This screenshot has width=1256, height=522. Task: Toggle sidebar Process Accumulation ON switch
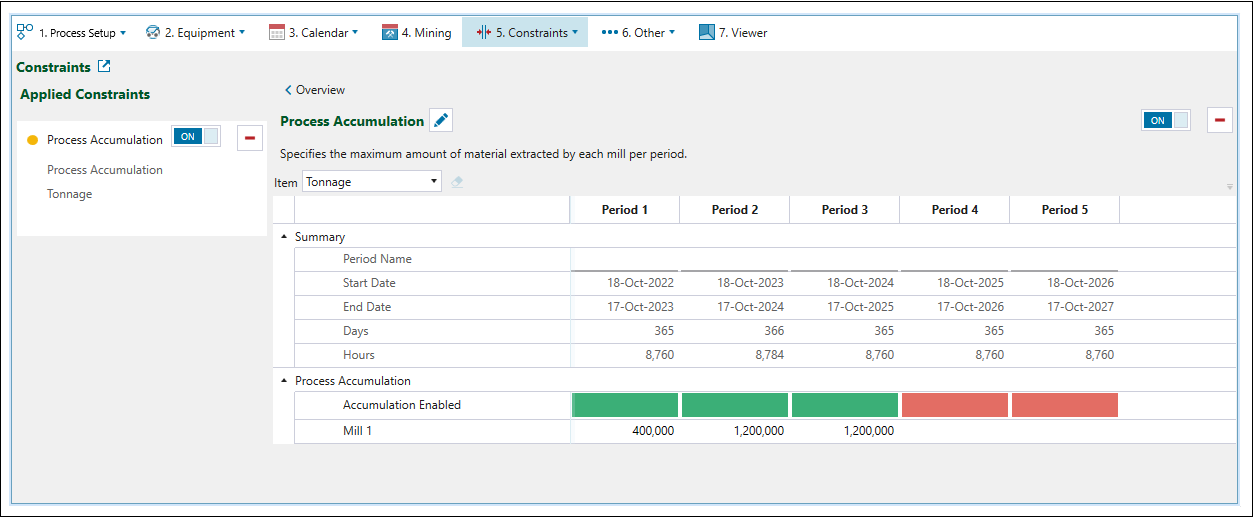point(196,138)
